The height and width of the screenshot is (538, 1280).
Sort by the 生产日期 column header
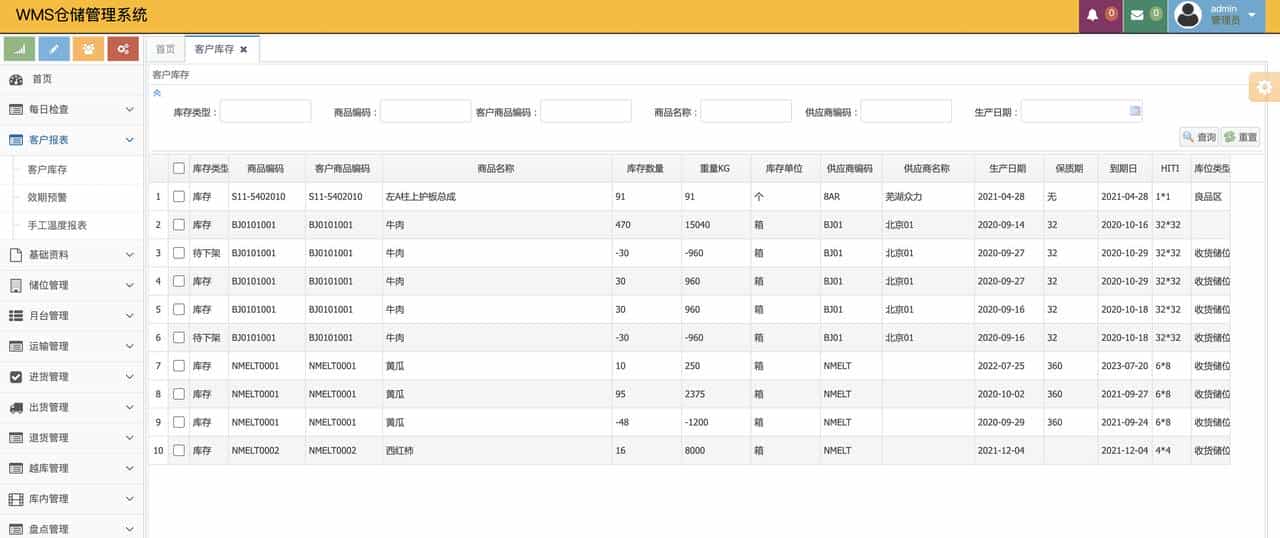point(1008,168)
